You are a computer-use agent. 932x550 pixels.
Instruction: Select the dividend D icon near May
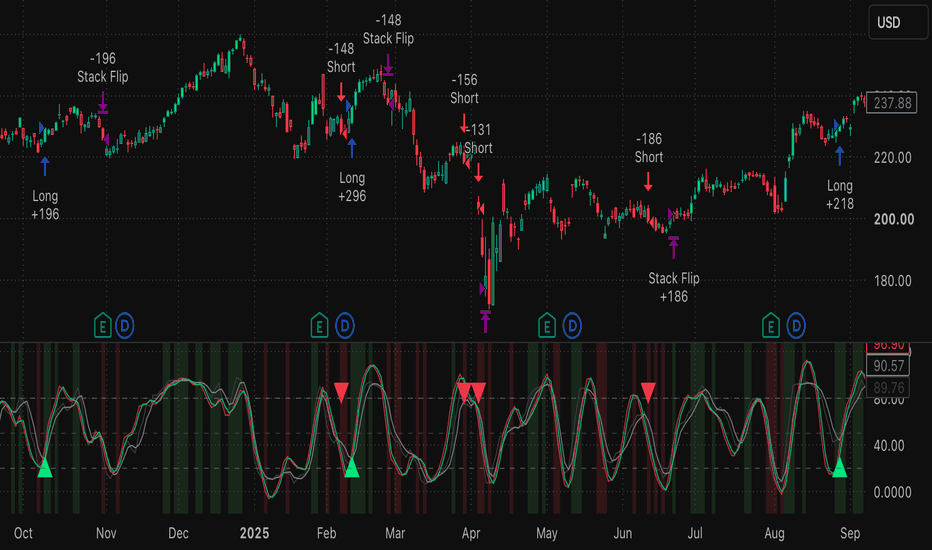click(x=572, y=326)
